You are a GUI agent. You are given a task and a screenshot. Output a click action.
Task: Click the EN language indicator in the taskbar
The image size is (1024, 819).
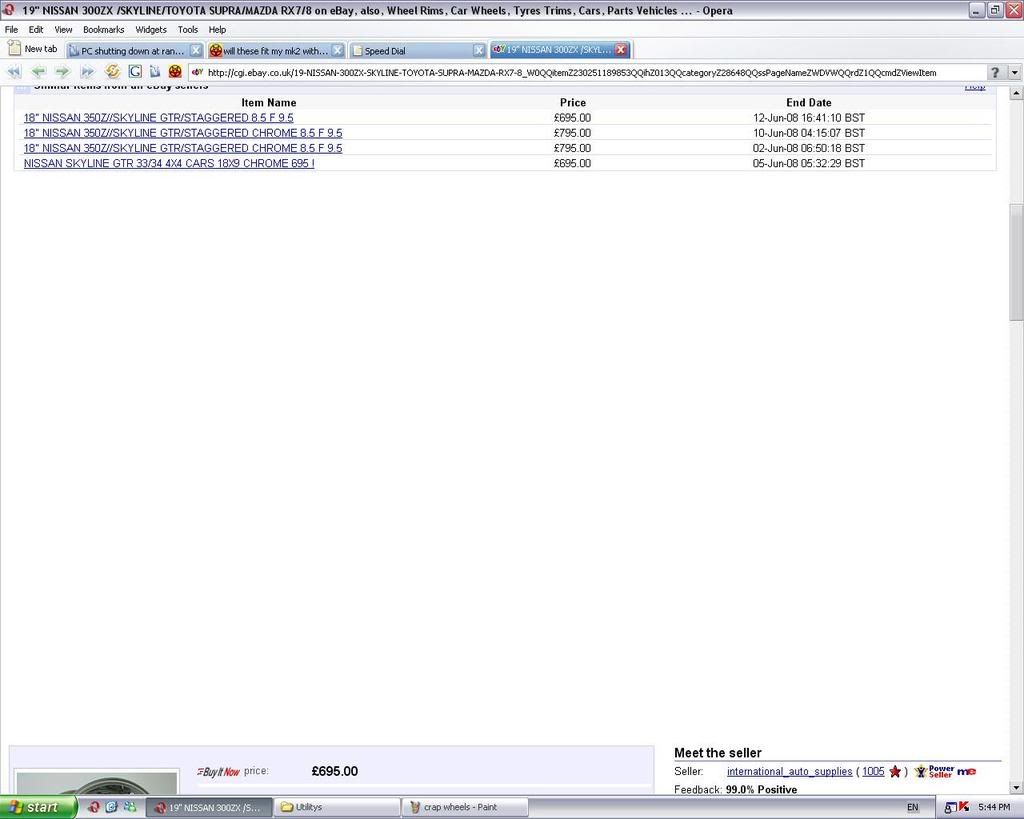click(x=912, y=808)
